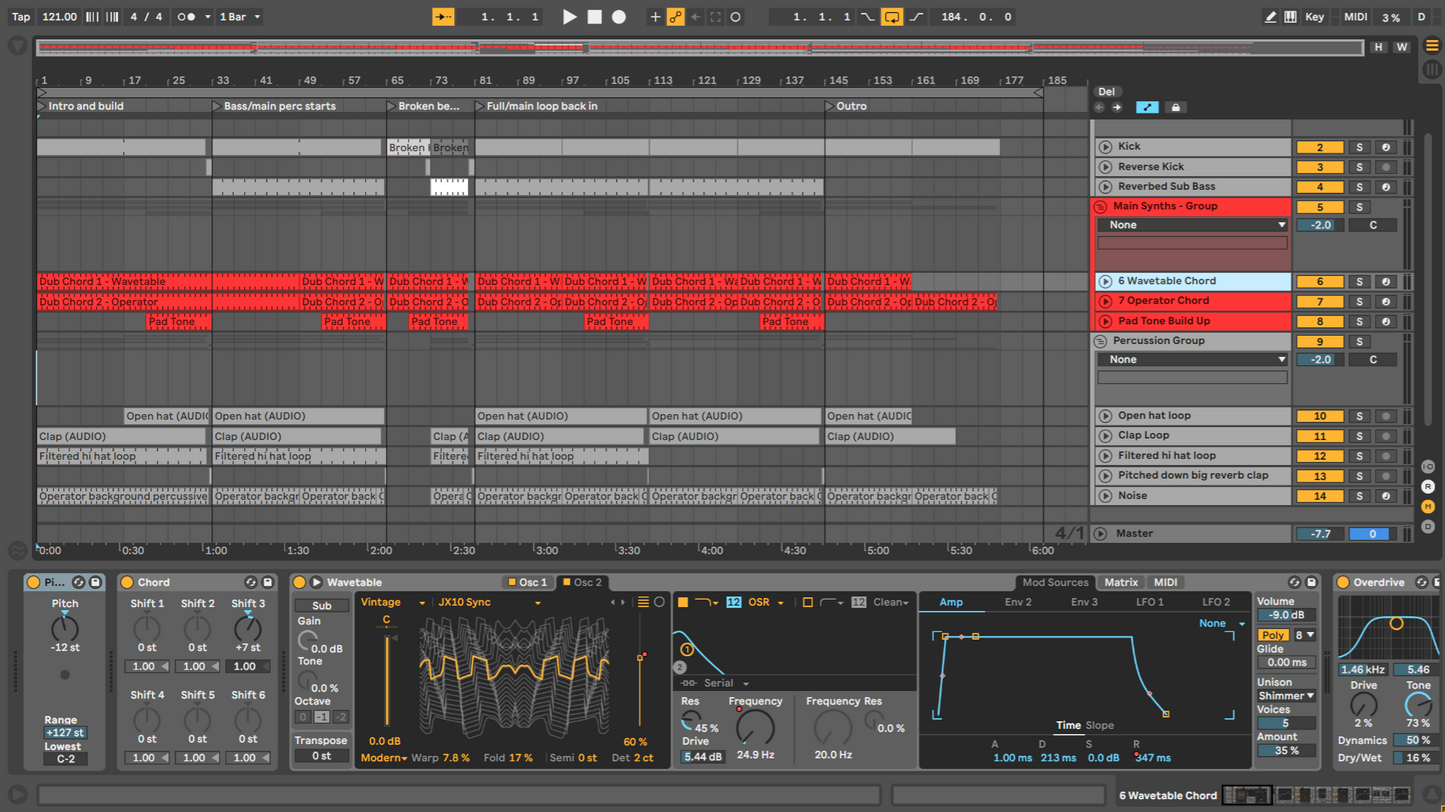
Task: Solo the Reverse Kick track
Action: point(1359,167)
